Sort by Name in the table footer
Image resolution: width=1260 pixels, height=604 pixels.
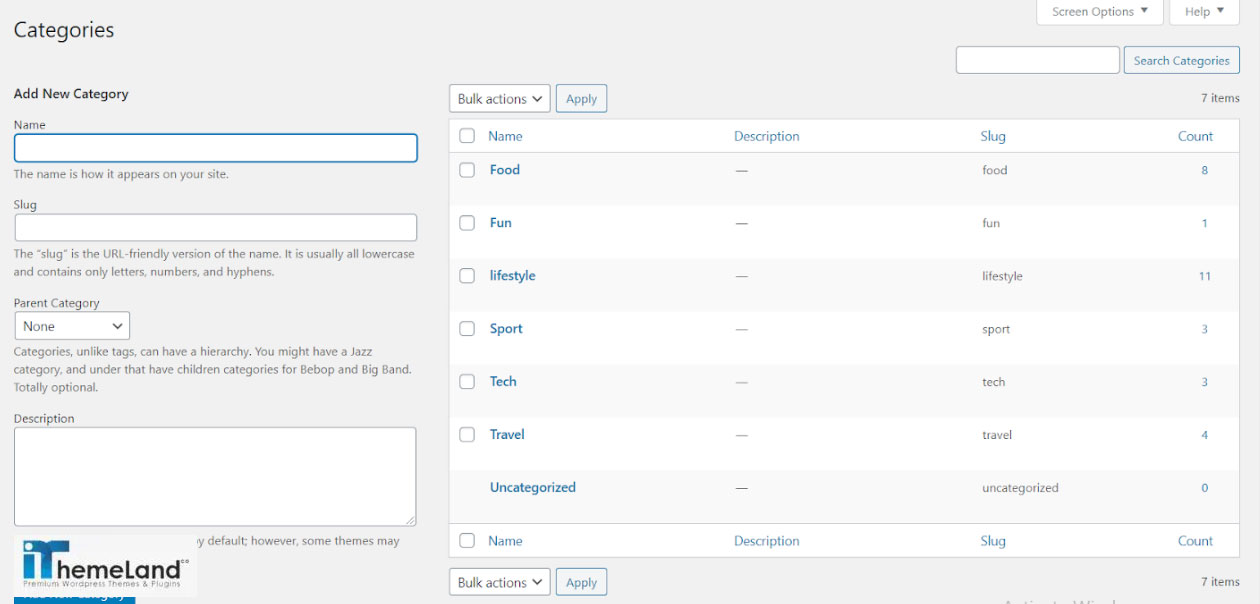pyautogui.click(x=505, y=541)
